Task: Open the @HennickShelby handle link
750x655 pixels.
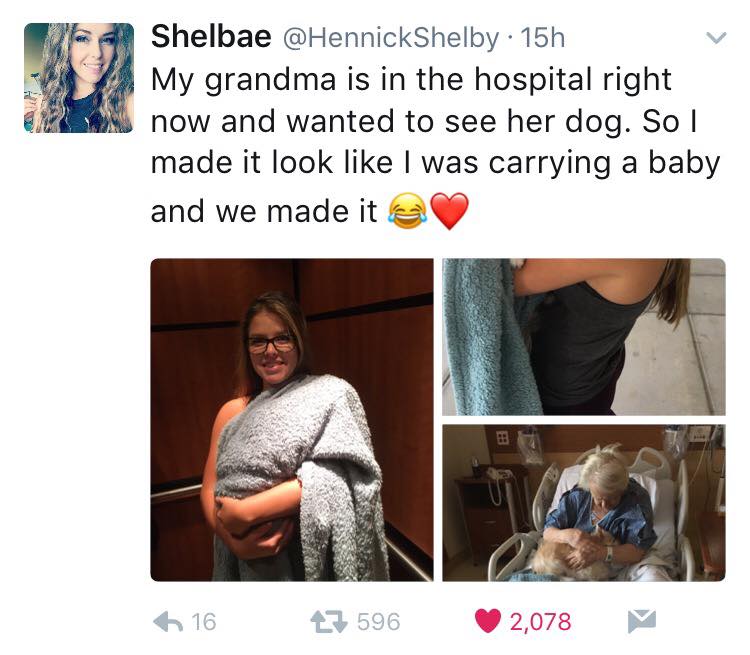Action: (391, 38)
